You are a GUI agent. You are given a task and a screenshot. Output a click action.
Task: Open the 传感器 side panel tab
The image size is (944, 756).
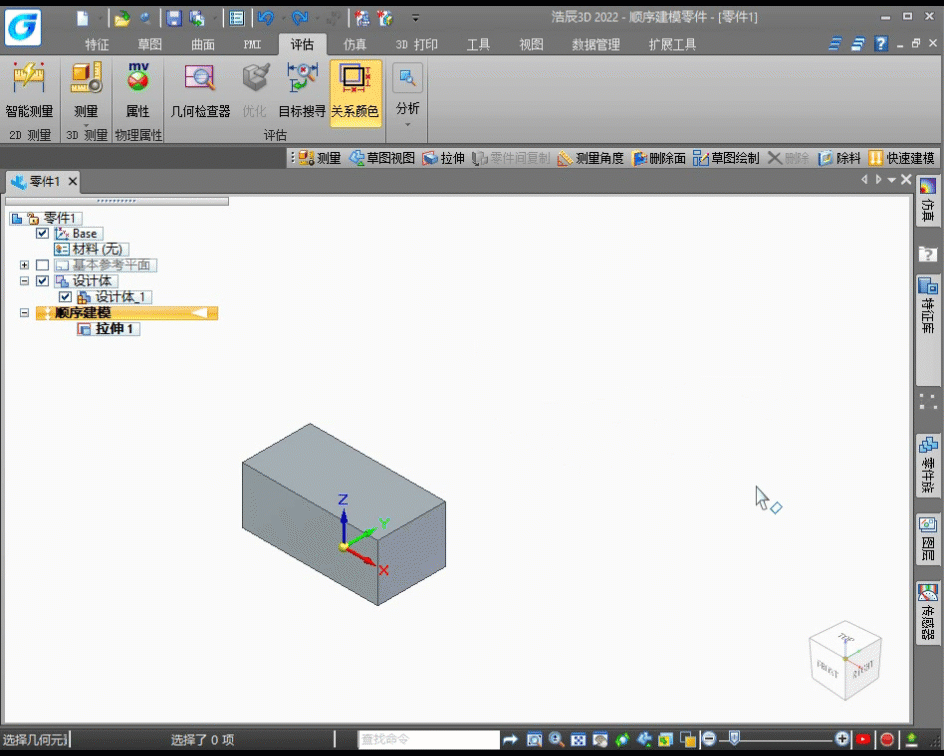928,613
